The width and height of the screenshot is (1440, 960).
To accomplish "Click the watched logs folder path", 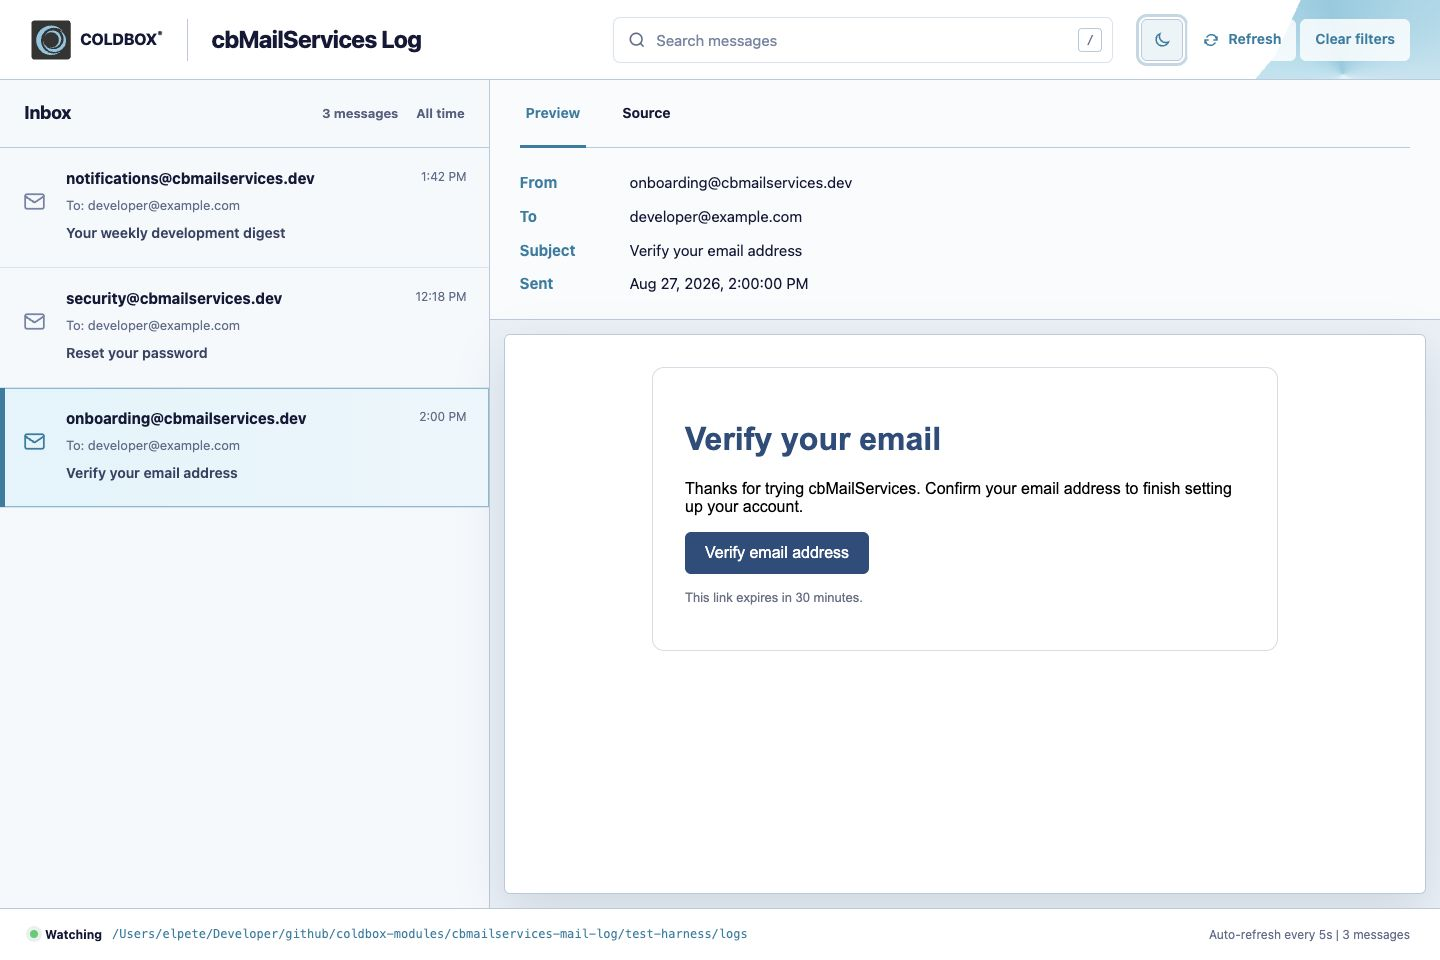I will 430,934.
